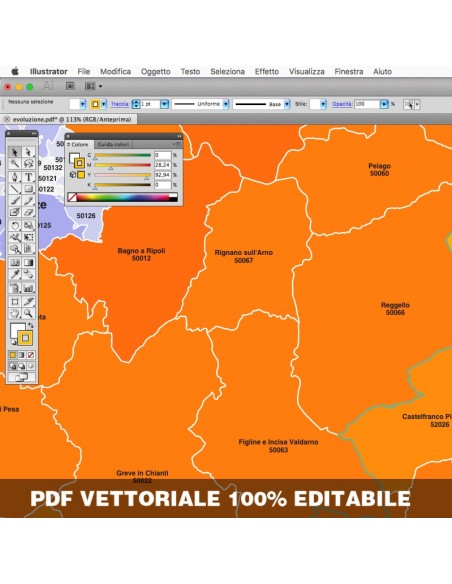Select the Column Graph tool
The height and width of the screenshot is (584, 452).
coord(28,288)
